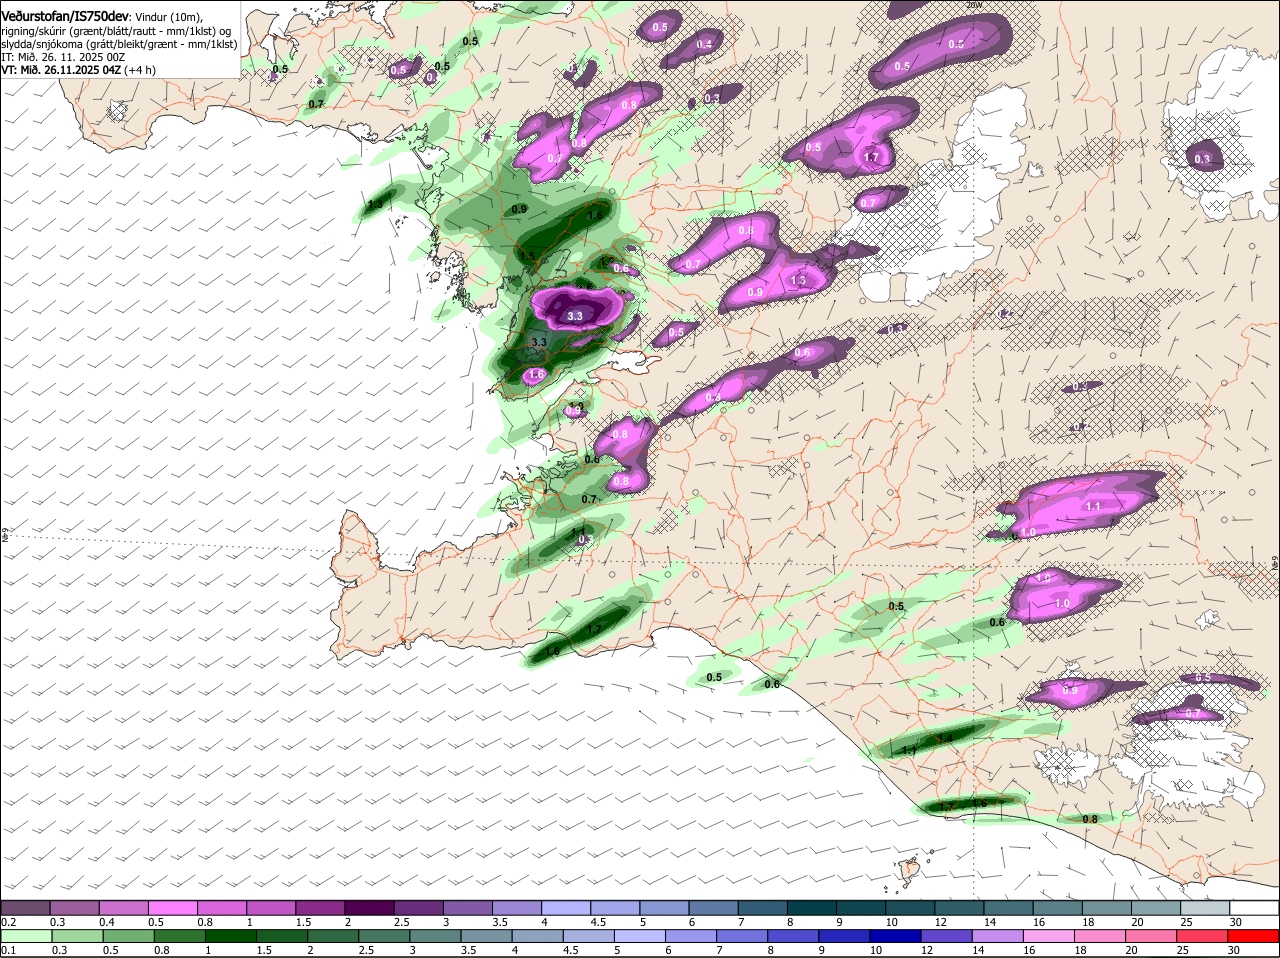The width and height of the screenshot is (1280, 958).
Task: Select the darkest green 1 rain legend swatch
Action: (x=230, y=937)
